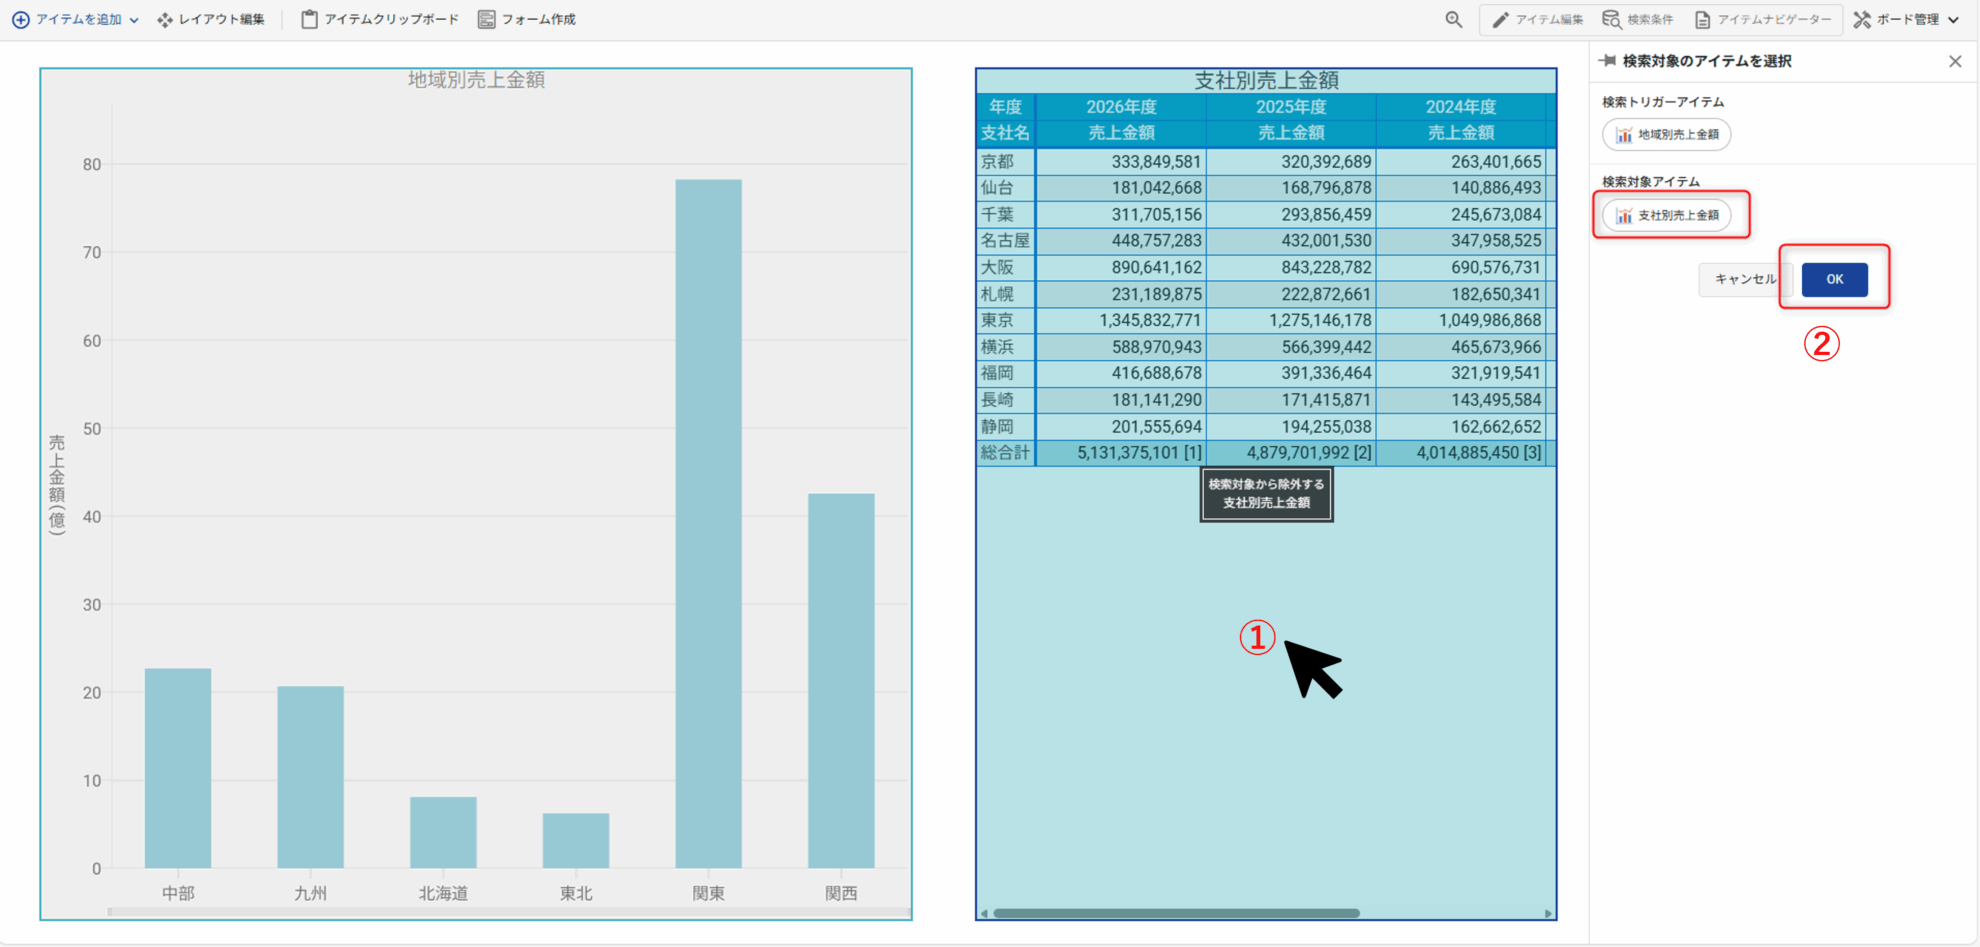1980x947 pixels.
Task: Close the 検索対象のアイテムを選択 panel
Action: pyautogui.click(x=1955, y=61)
